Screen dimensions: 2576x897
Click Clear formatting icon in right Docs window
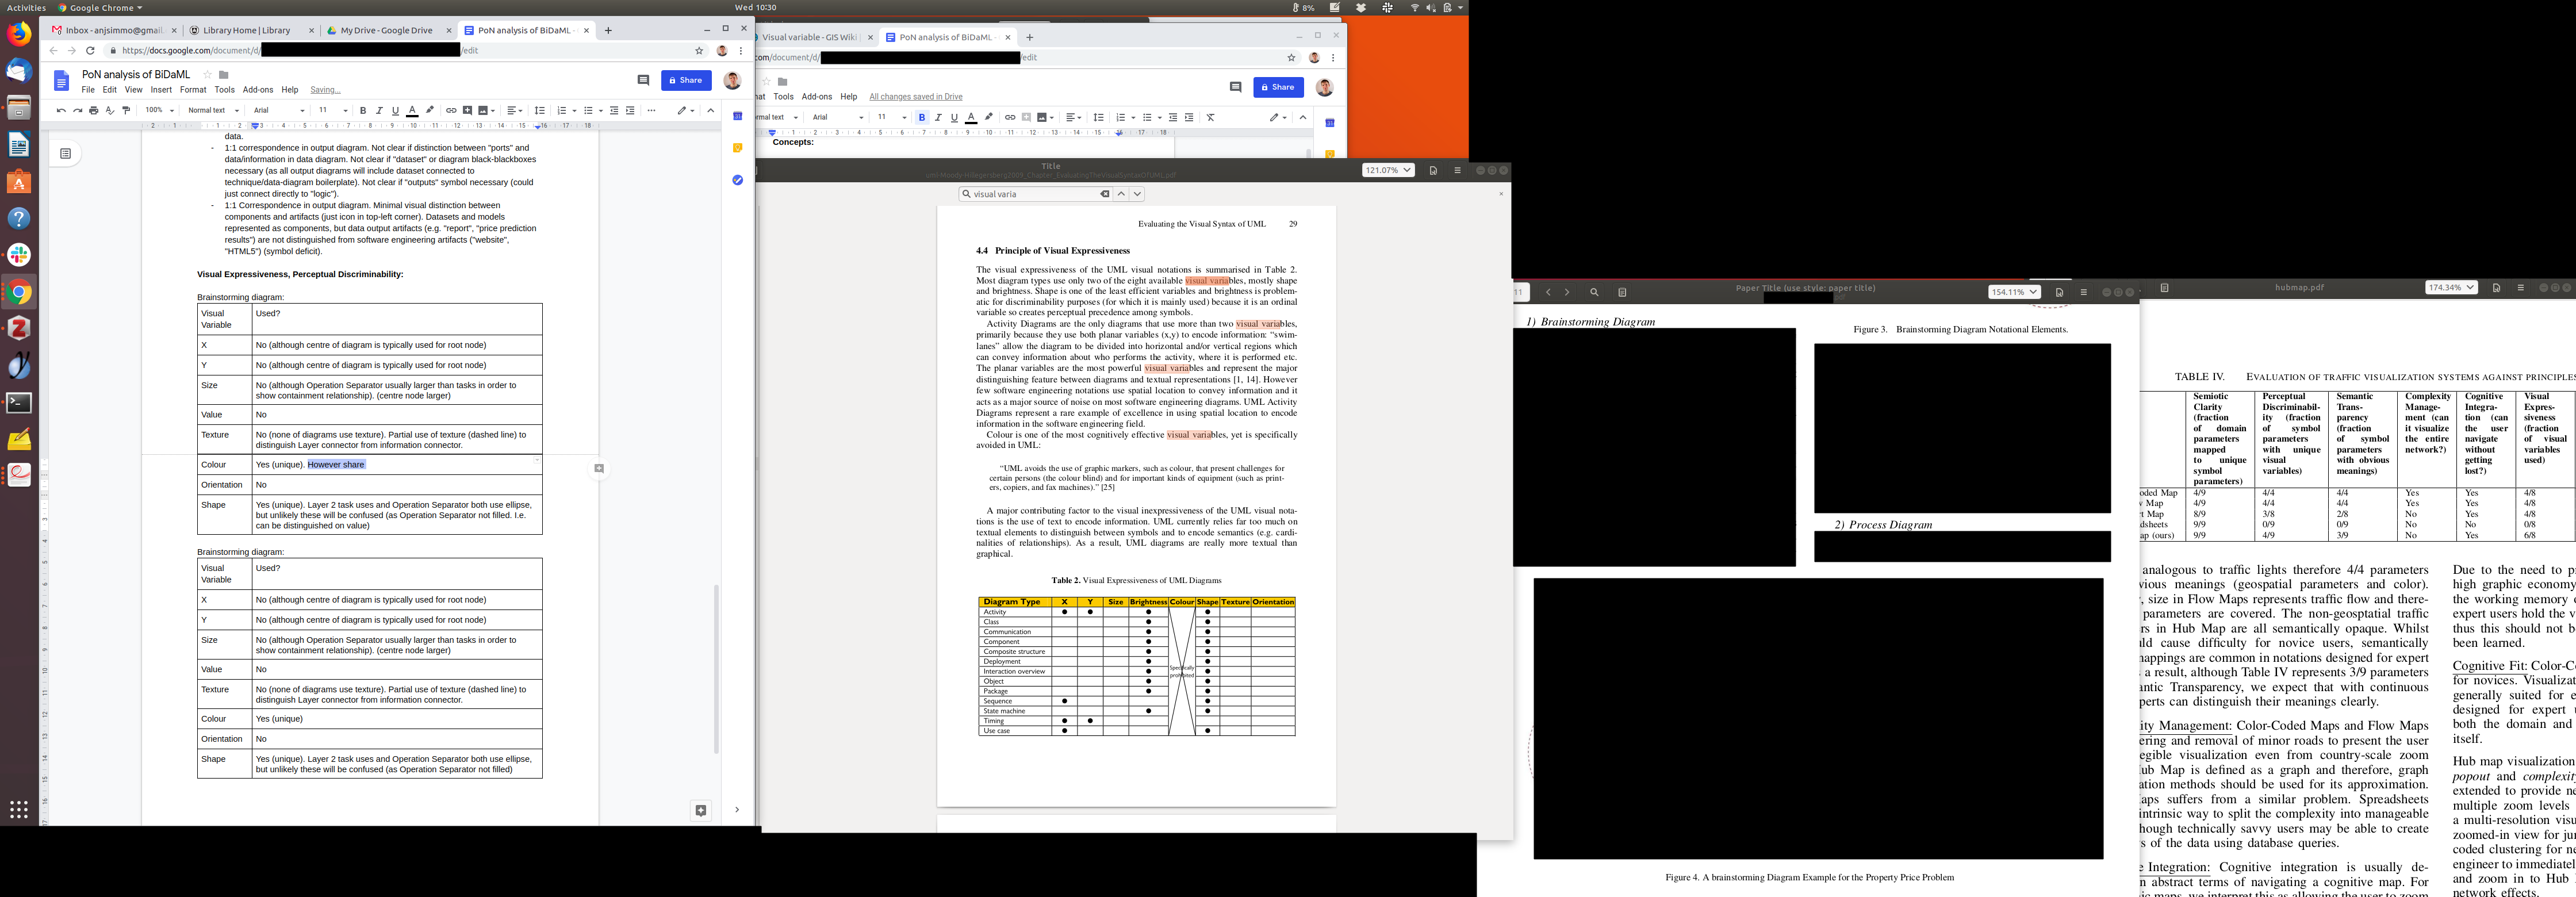click(1210, 118)
